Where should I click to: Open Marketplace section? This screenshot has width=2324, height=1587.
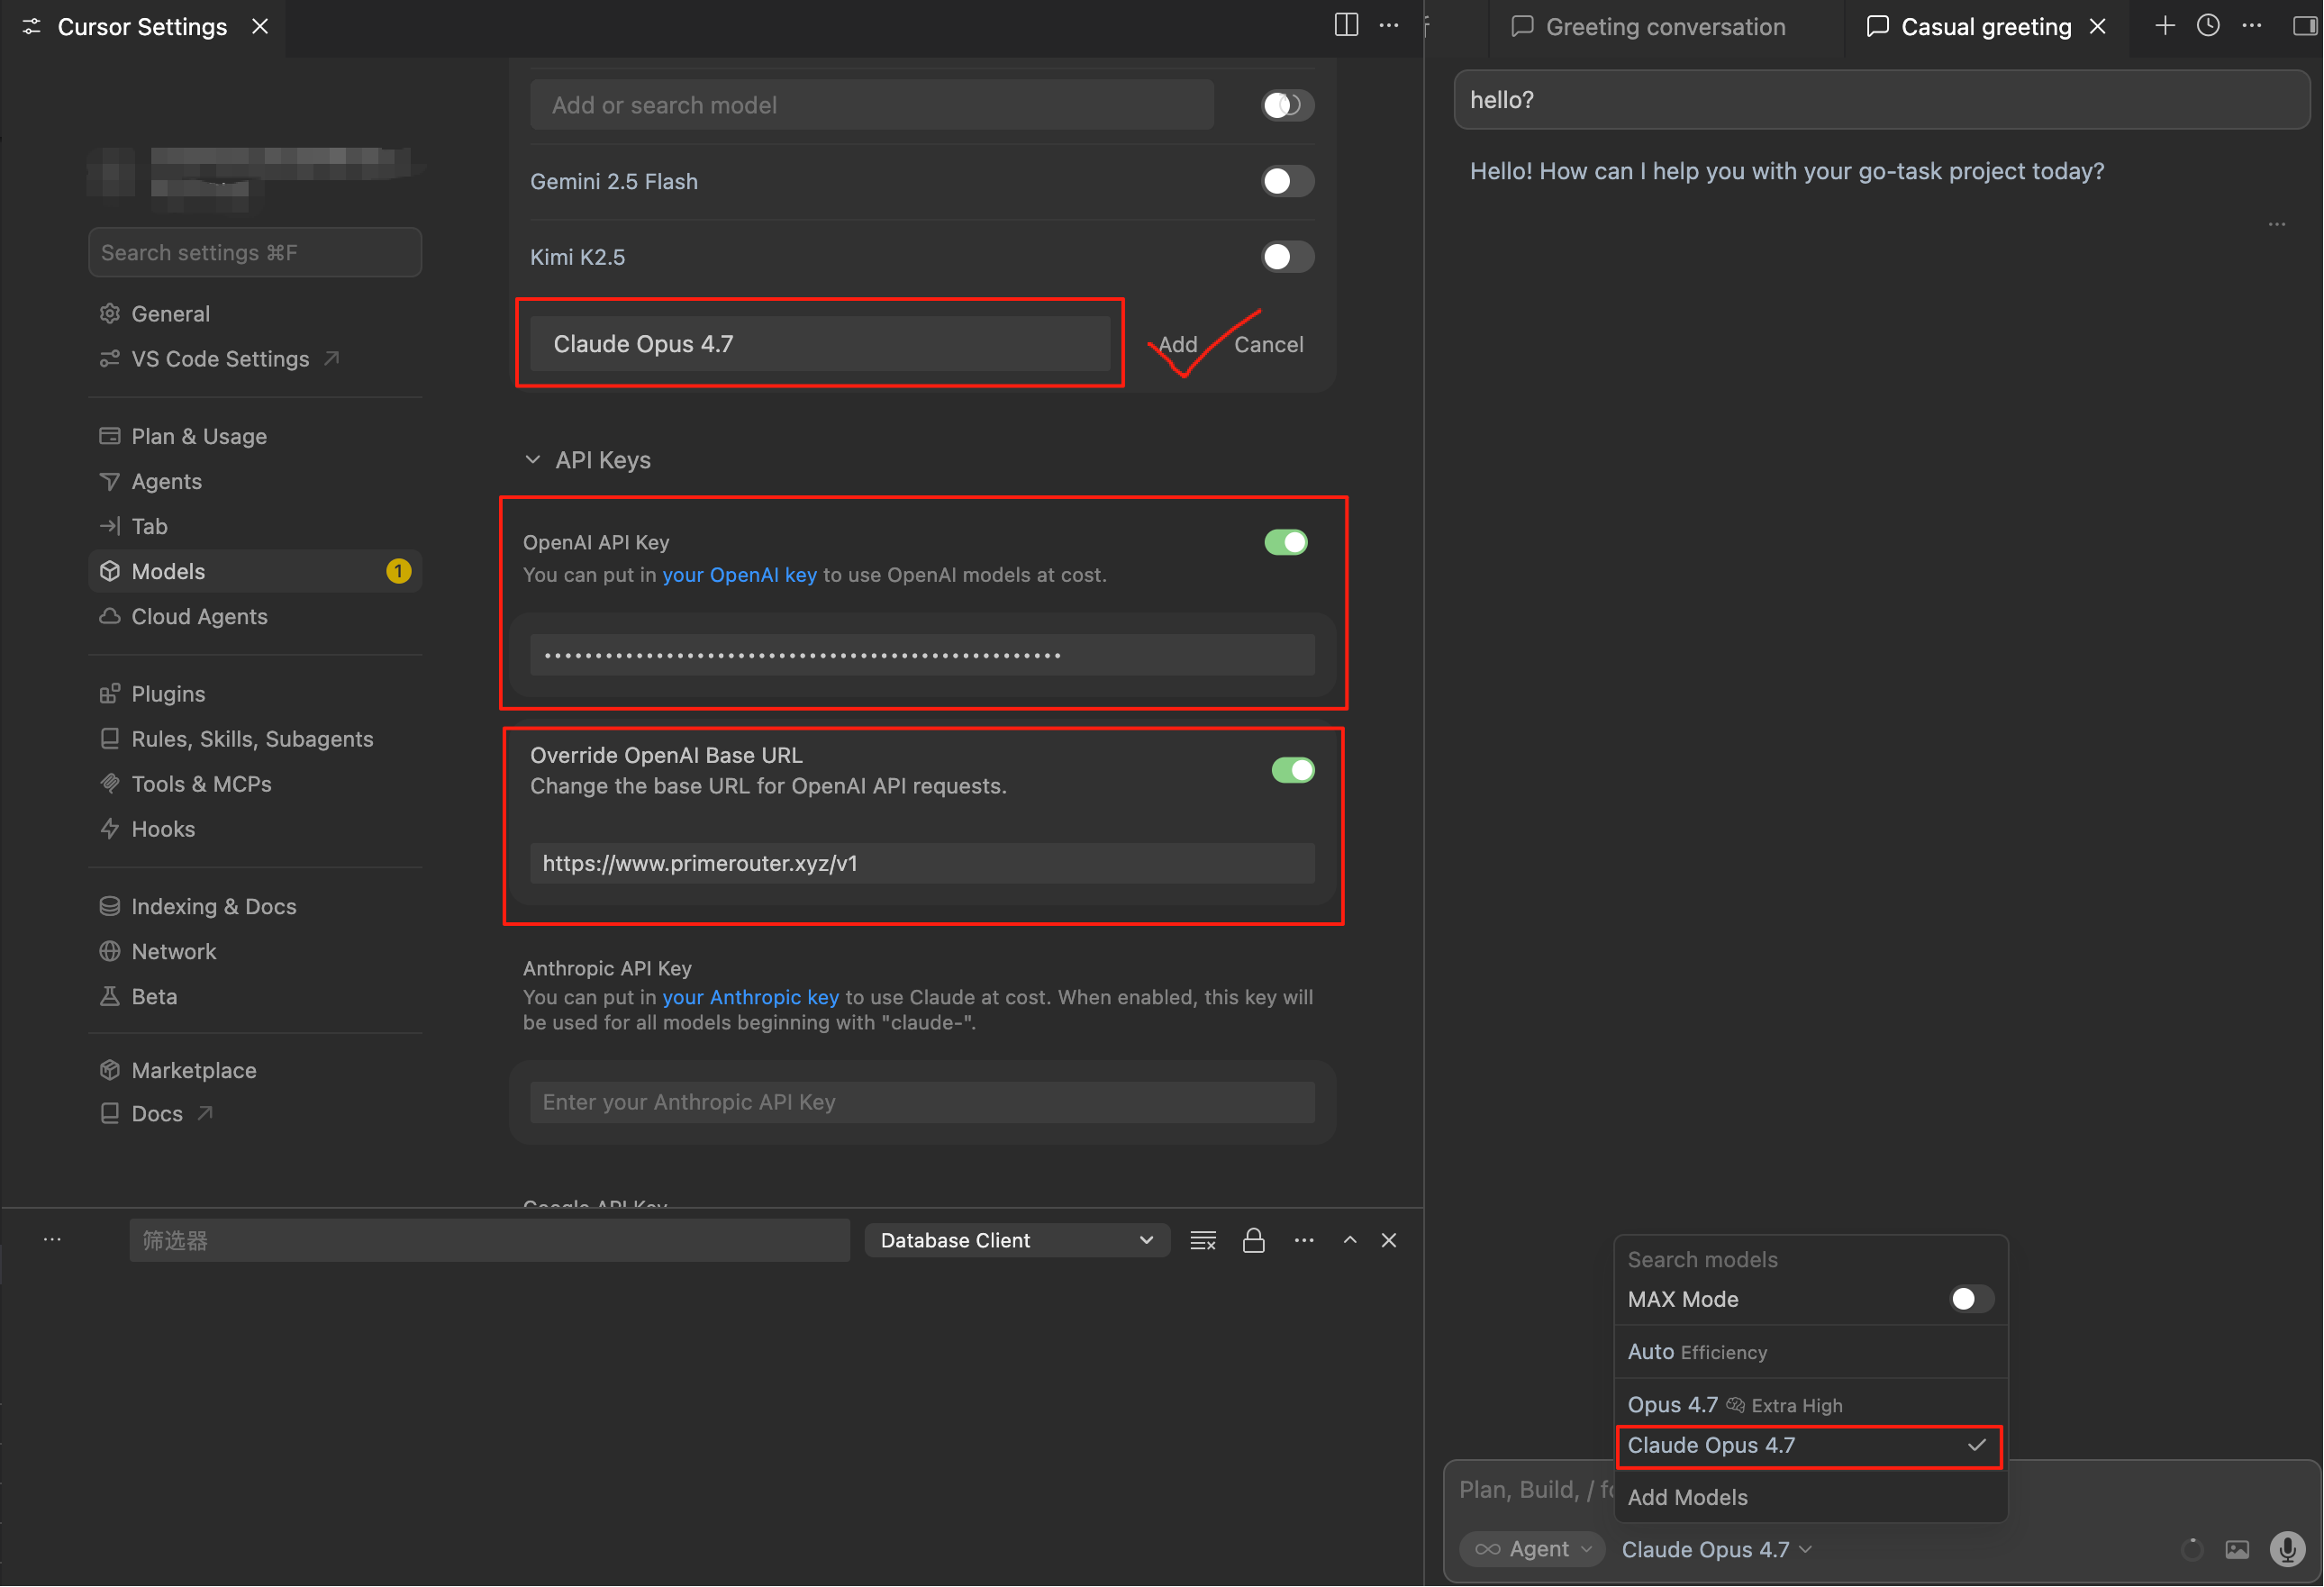point(255,1070)
